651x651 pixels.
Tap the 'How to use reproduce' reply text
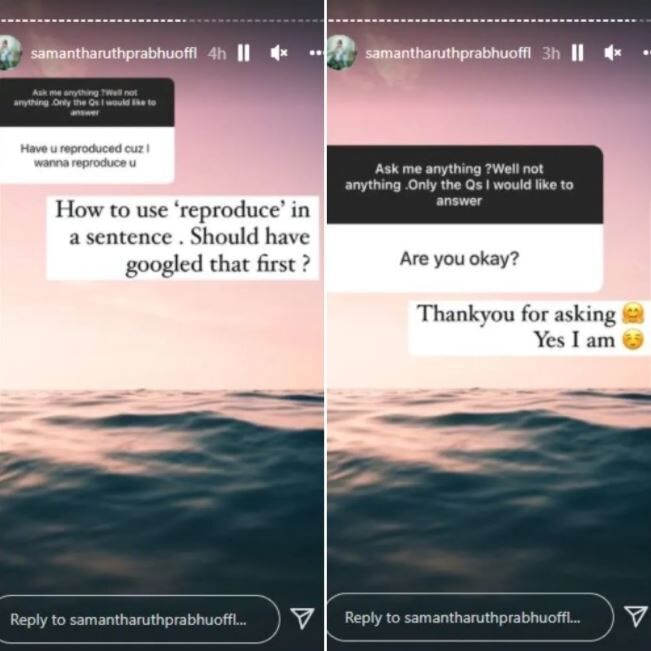tap(183, 237)
